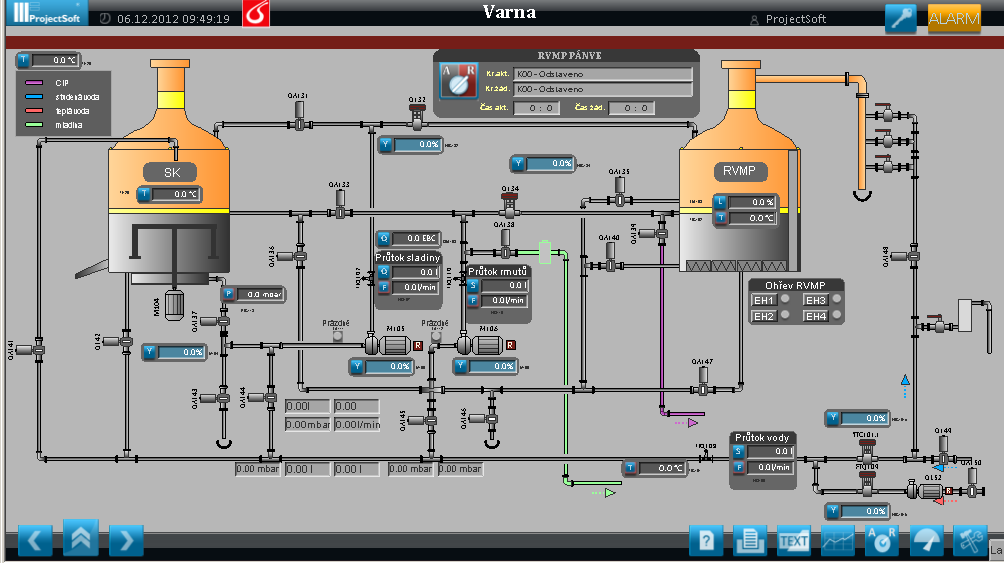The height and width of the screenshot is (563, 1004).
Task: Select valve QA140
Action: tap(610, 256)
